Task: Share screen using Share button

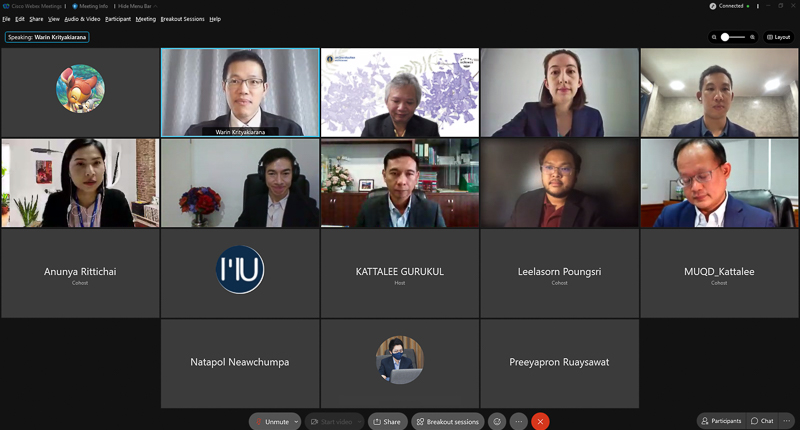Action: [387, 422]
